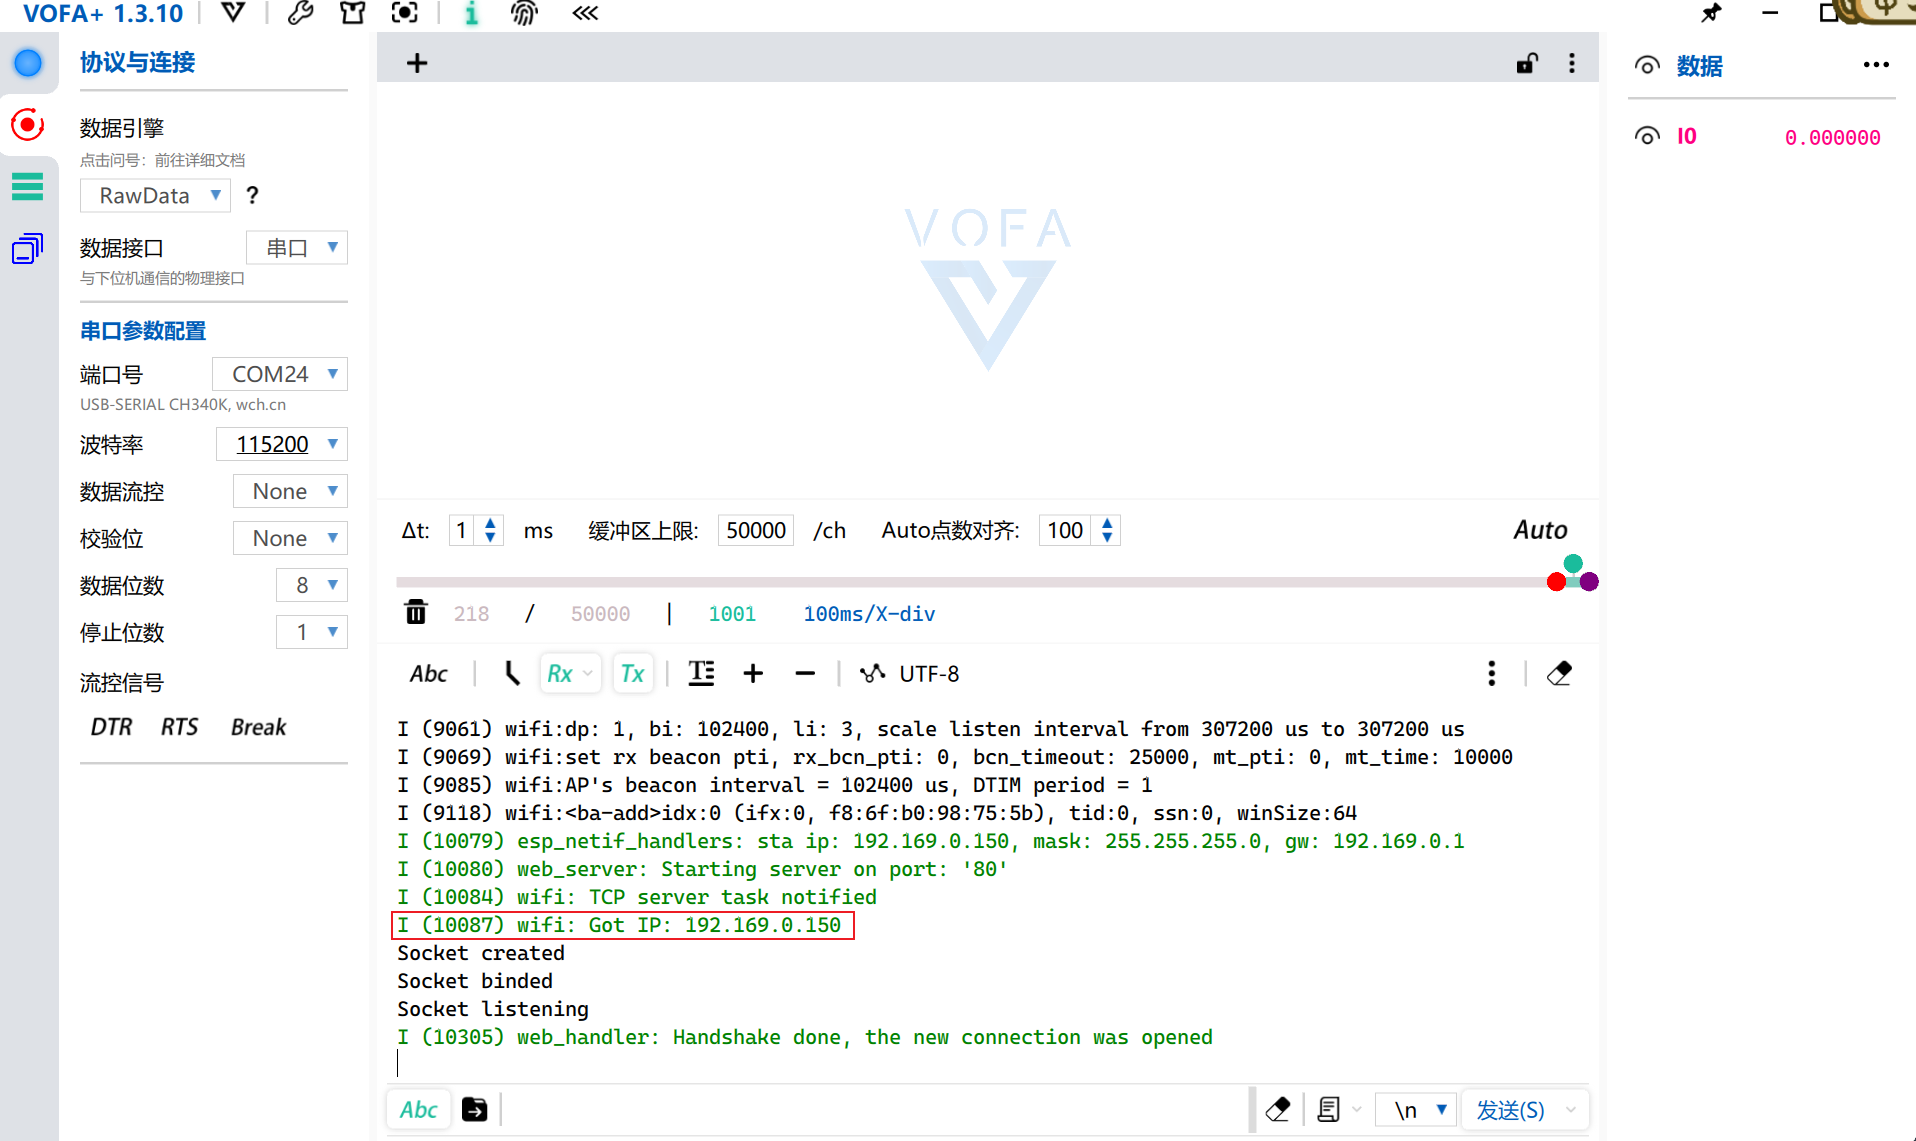
Task: Open the 数据流控 None dropdown
Action: 290,491
